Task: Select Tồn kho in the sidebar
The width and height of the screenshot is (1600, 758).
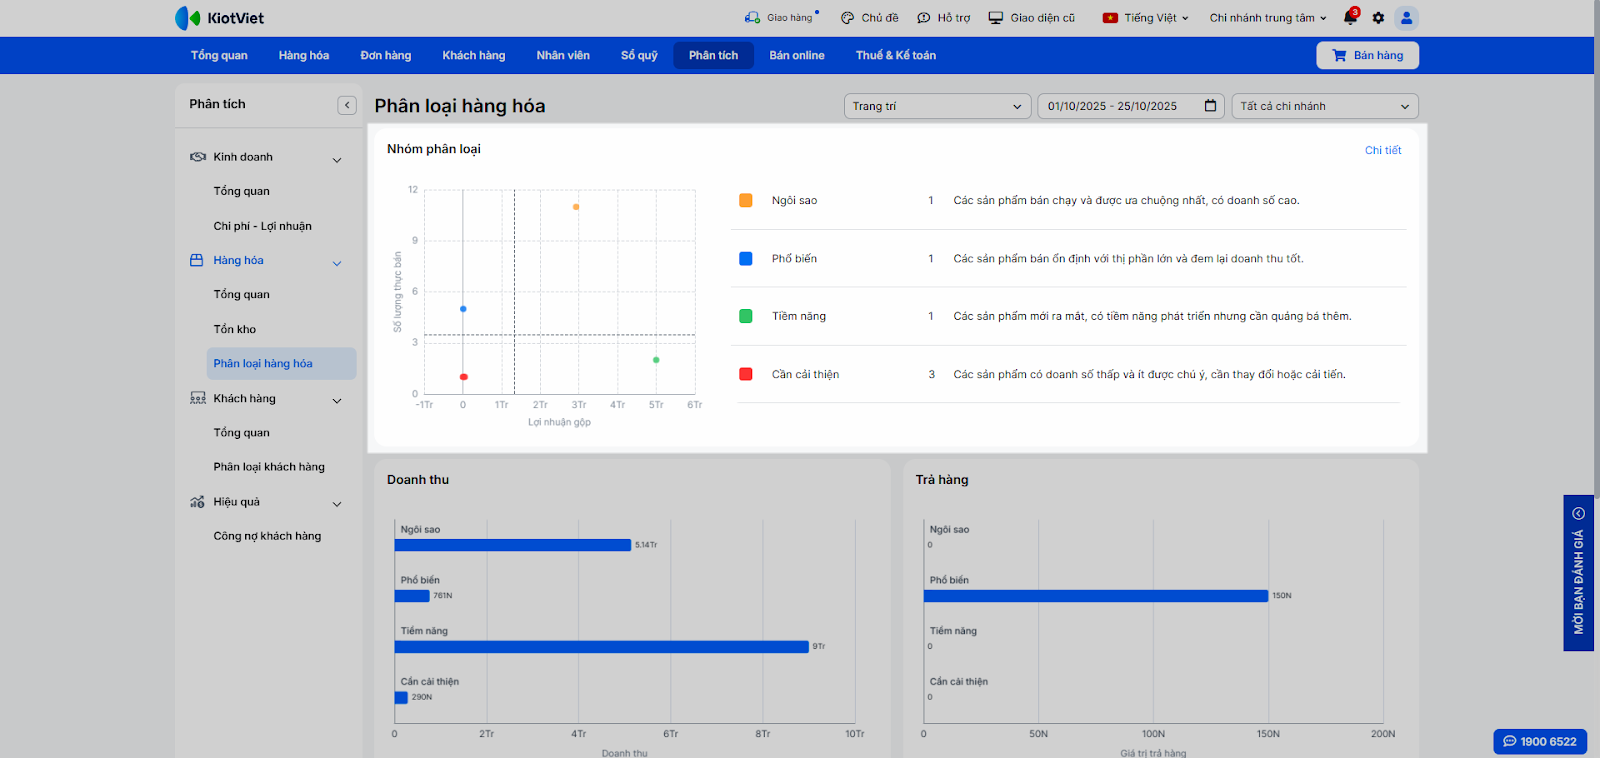Action: [235, 329]
